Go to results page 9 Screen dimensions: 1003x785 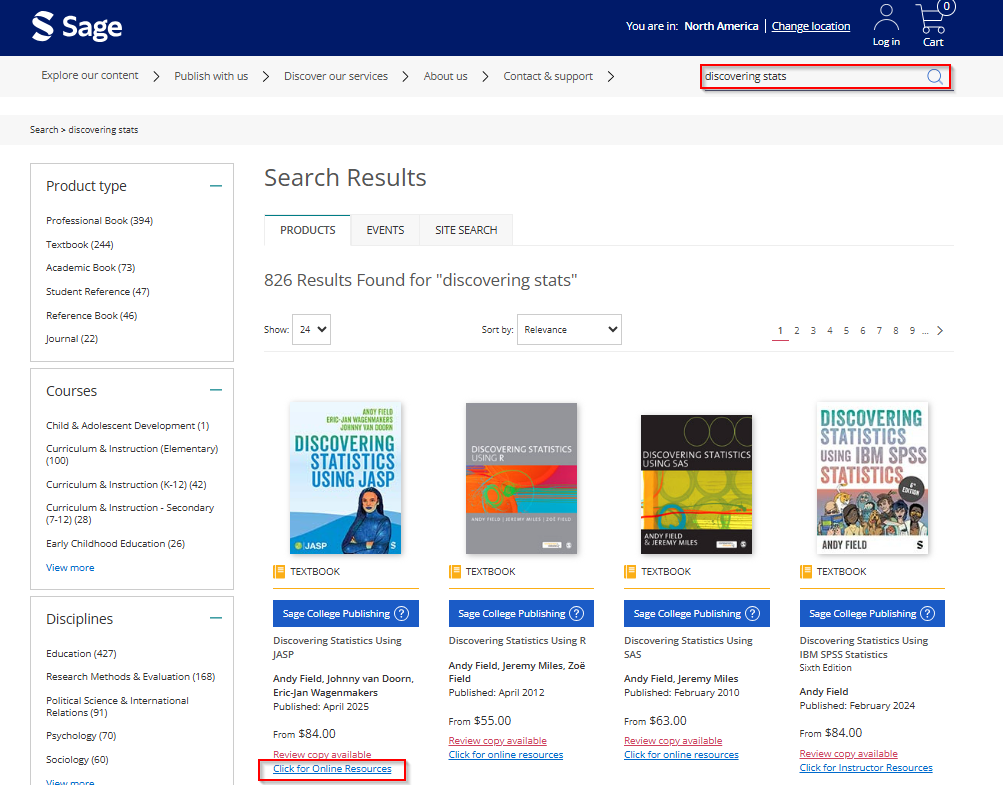(912, 331)
